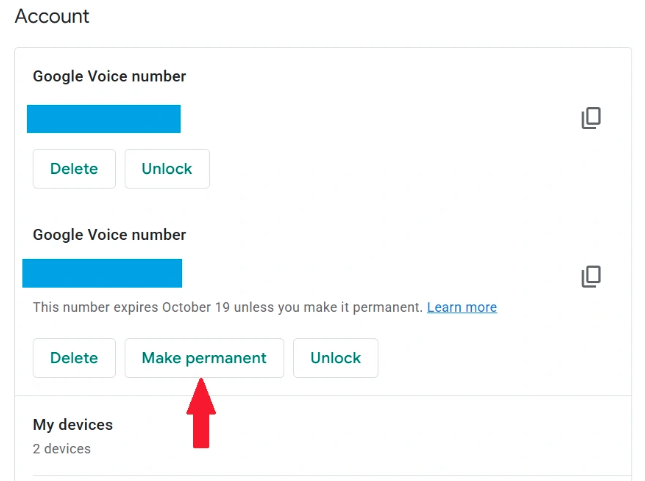645x481 pixels.
Task: Open the Learn more link
Action: click(462, 307)
